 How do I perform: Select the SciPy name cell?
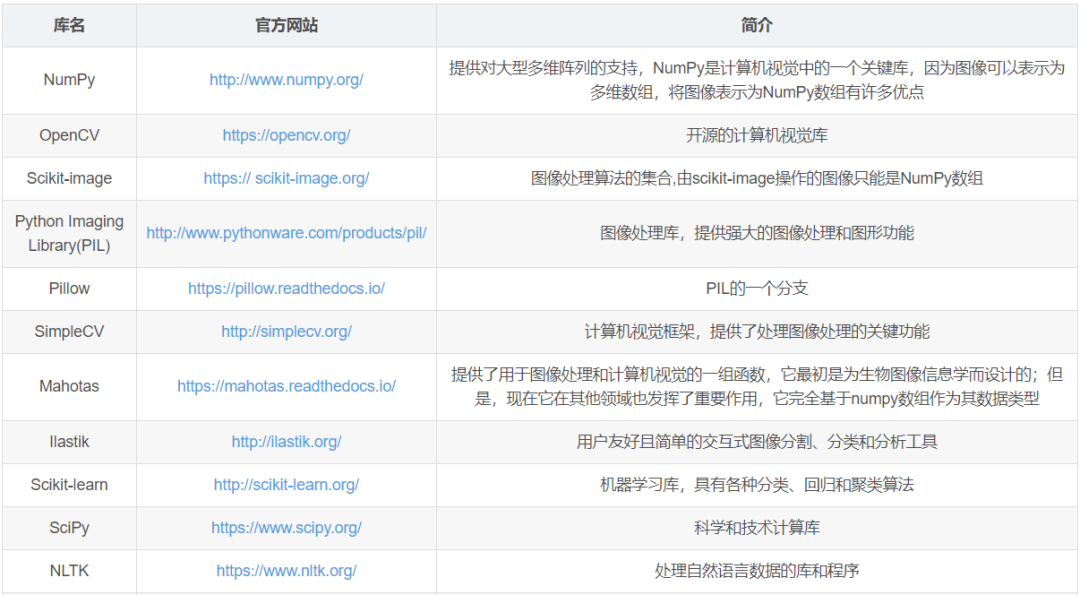click(x=69, y=528)
